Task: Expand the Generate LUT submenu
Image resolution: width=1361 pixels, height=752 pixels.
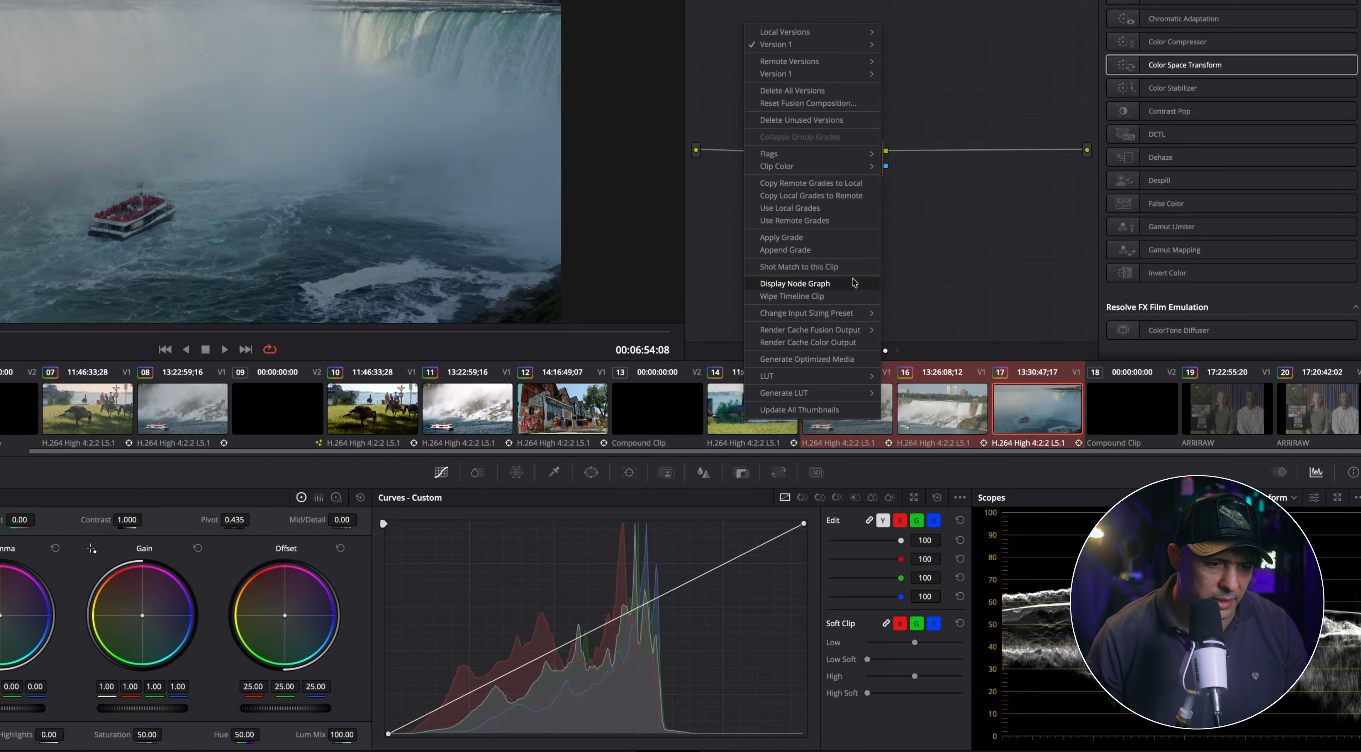Action: [814, 393]
